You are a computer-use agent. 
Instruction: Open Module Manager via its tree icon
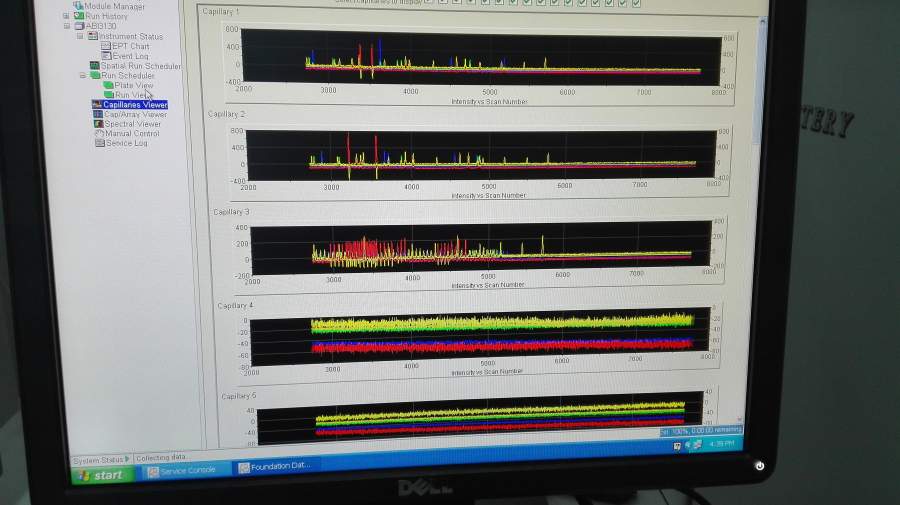point(79,5)
